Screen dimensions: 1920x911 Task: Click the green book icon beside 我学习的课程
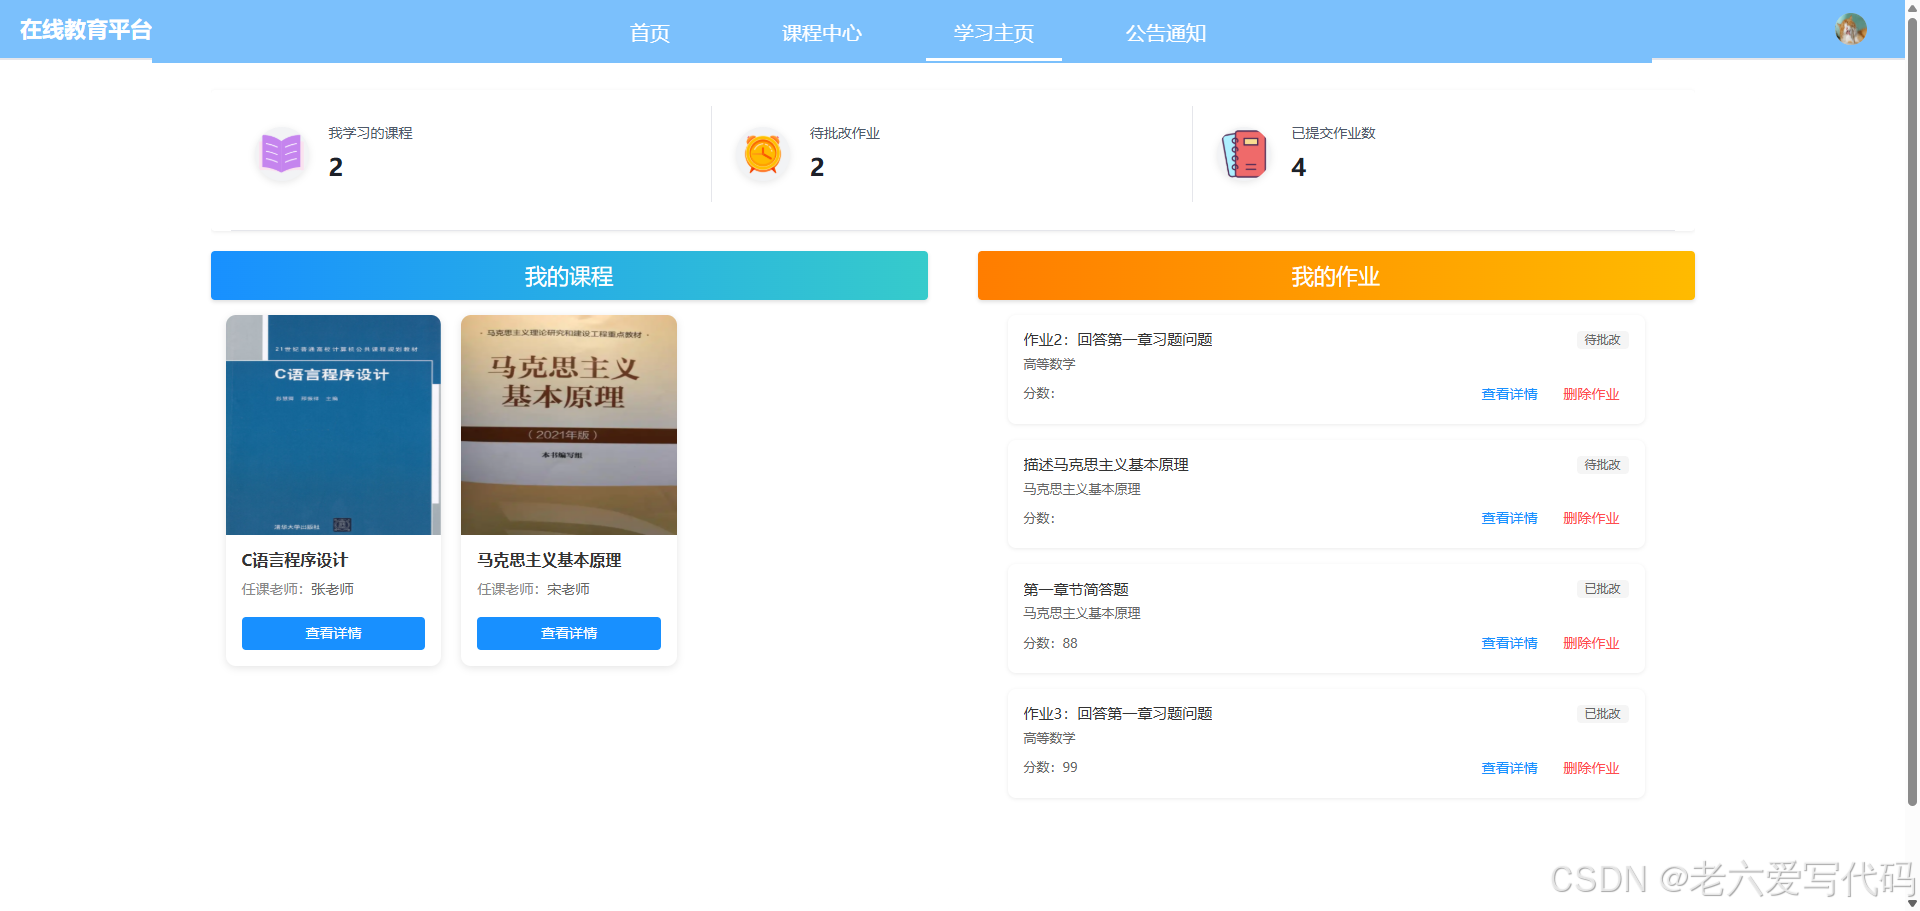coord(280,153)
